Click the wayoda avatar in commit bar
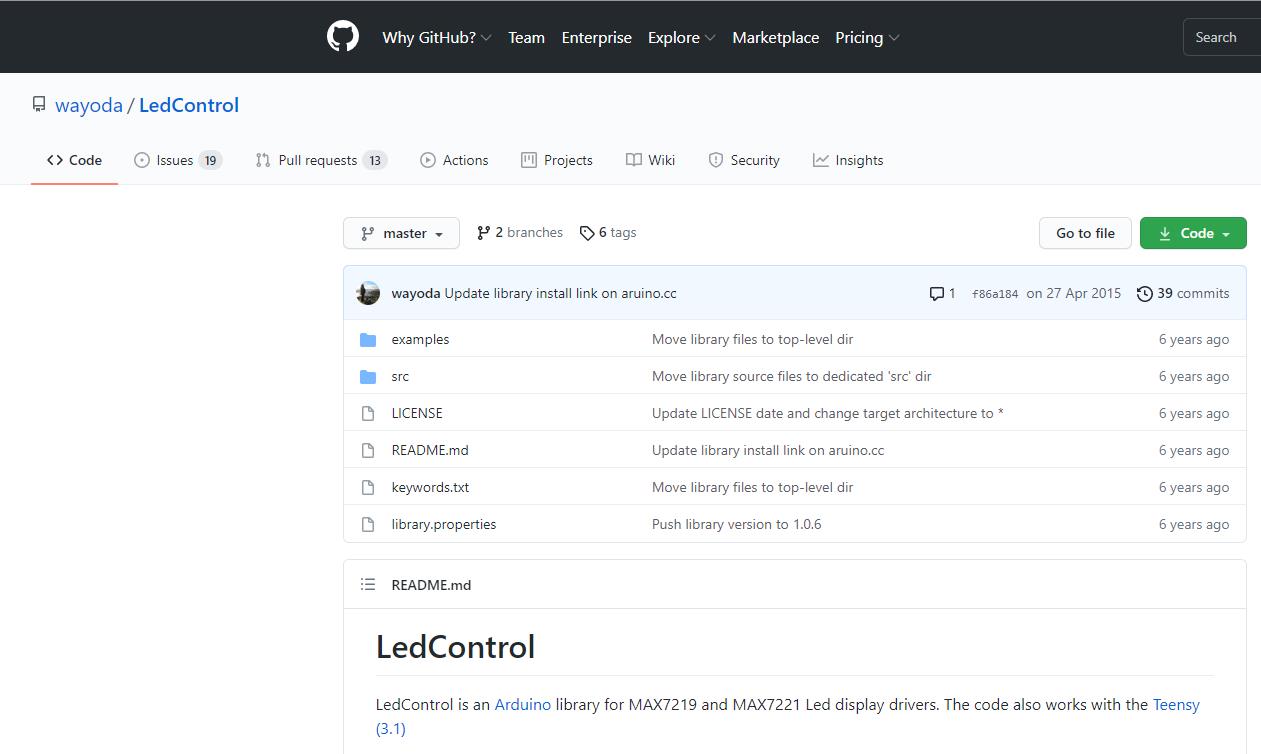 coord(368,293)
